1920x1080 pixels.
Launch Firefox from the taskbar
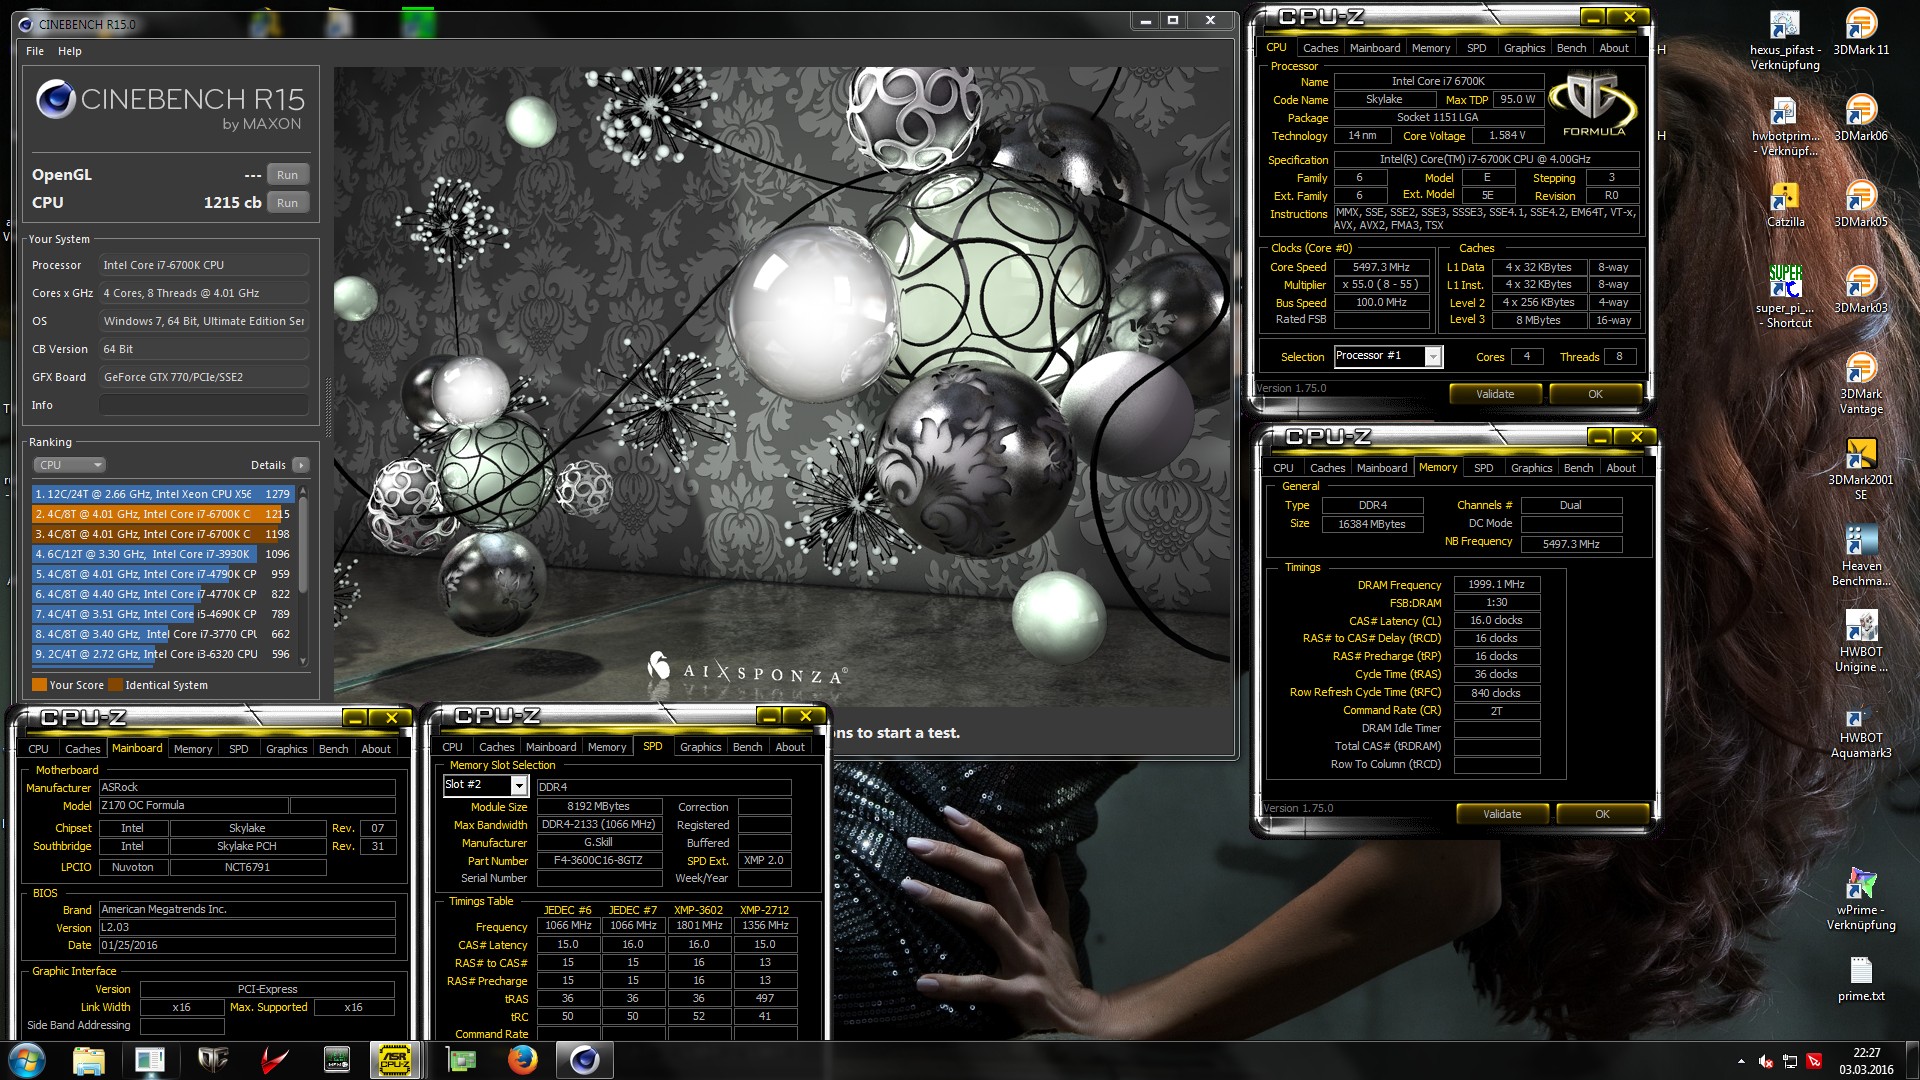(522, 1060)
